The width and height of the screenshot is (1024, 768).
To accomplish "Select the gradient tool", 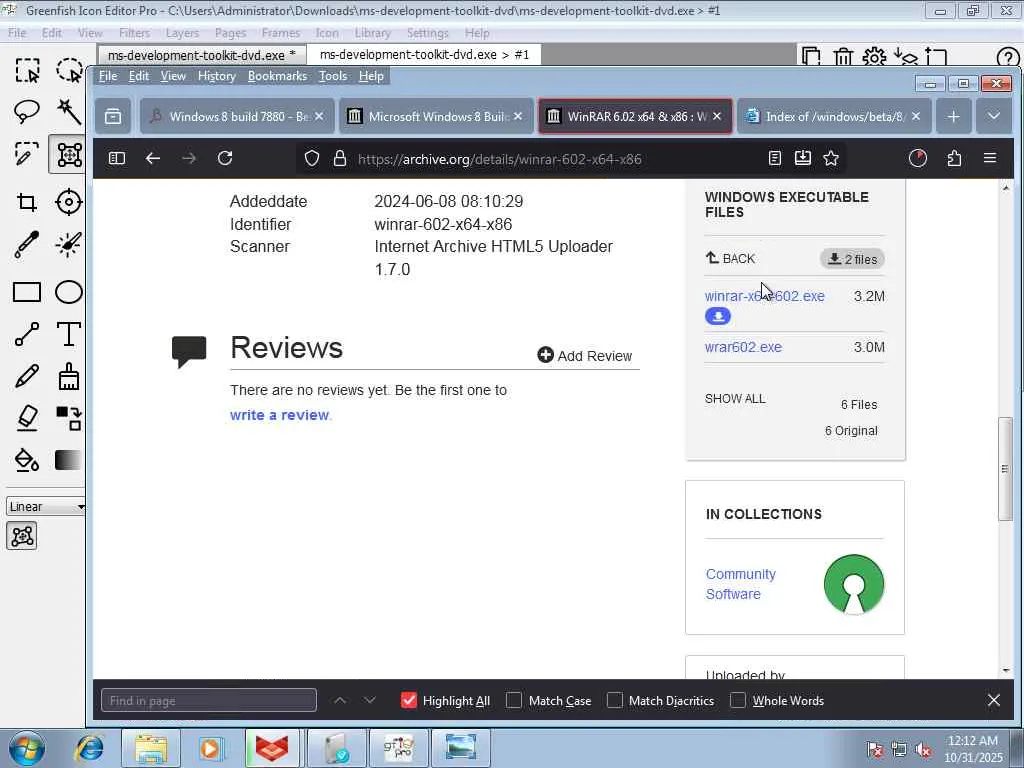I will coord(69,460).
